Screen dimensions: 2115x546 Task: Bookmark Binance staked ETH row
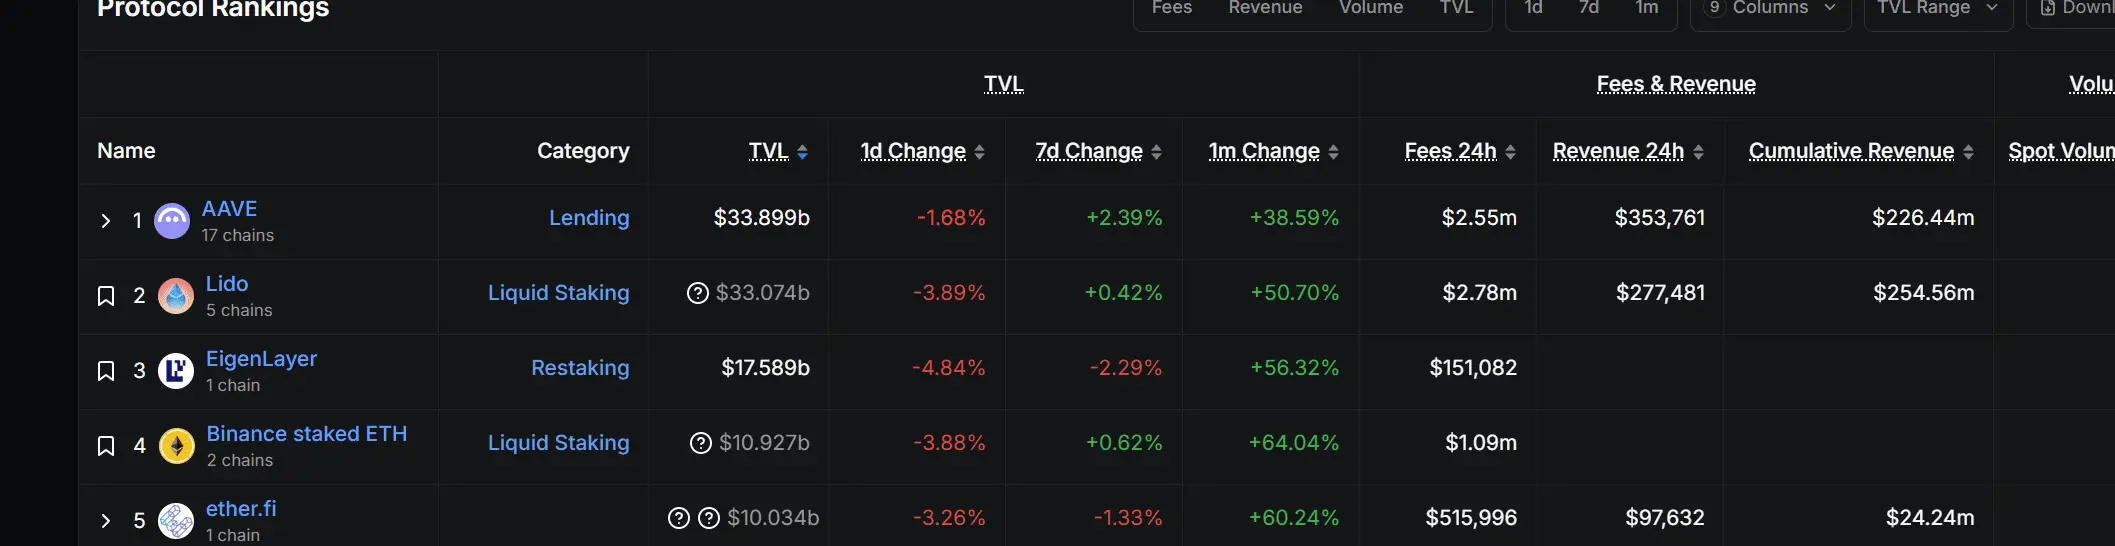pyautogui.click(x=106, y=446)
